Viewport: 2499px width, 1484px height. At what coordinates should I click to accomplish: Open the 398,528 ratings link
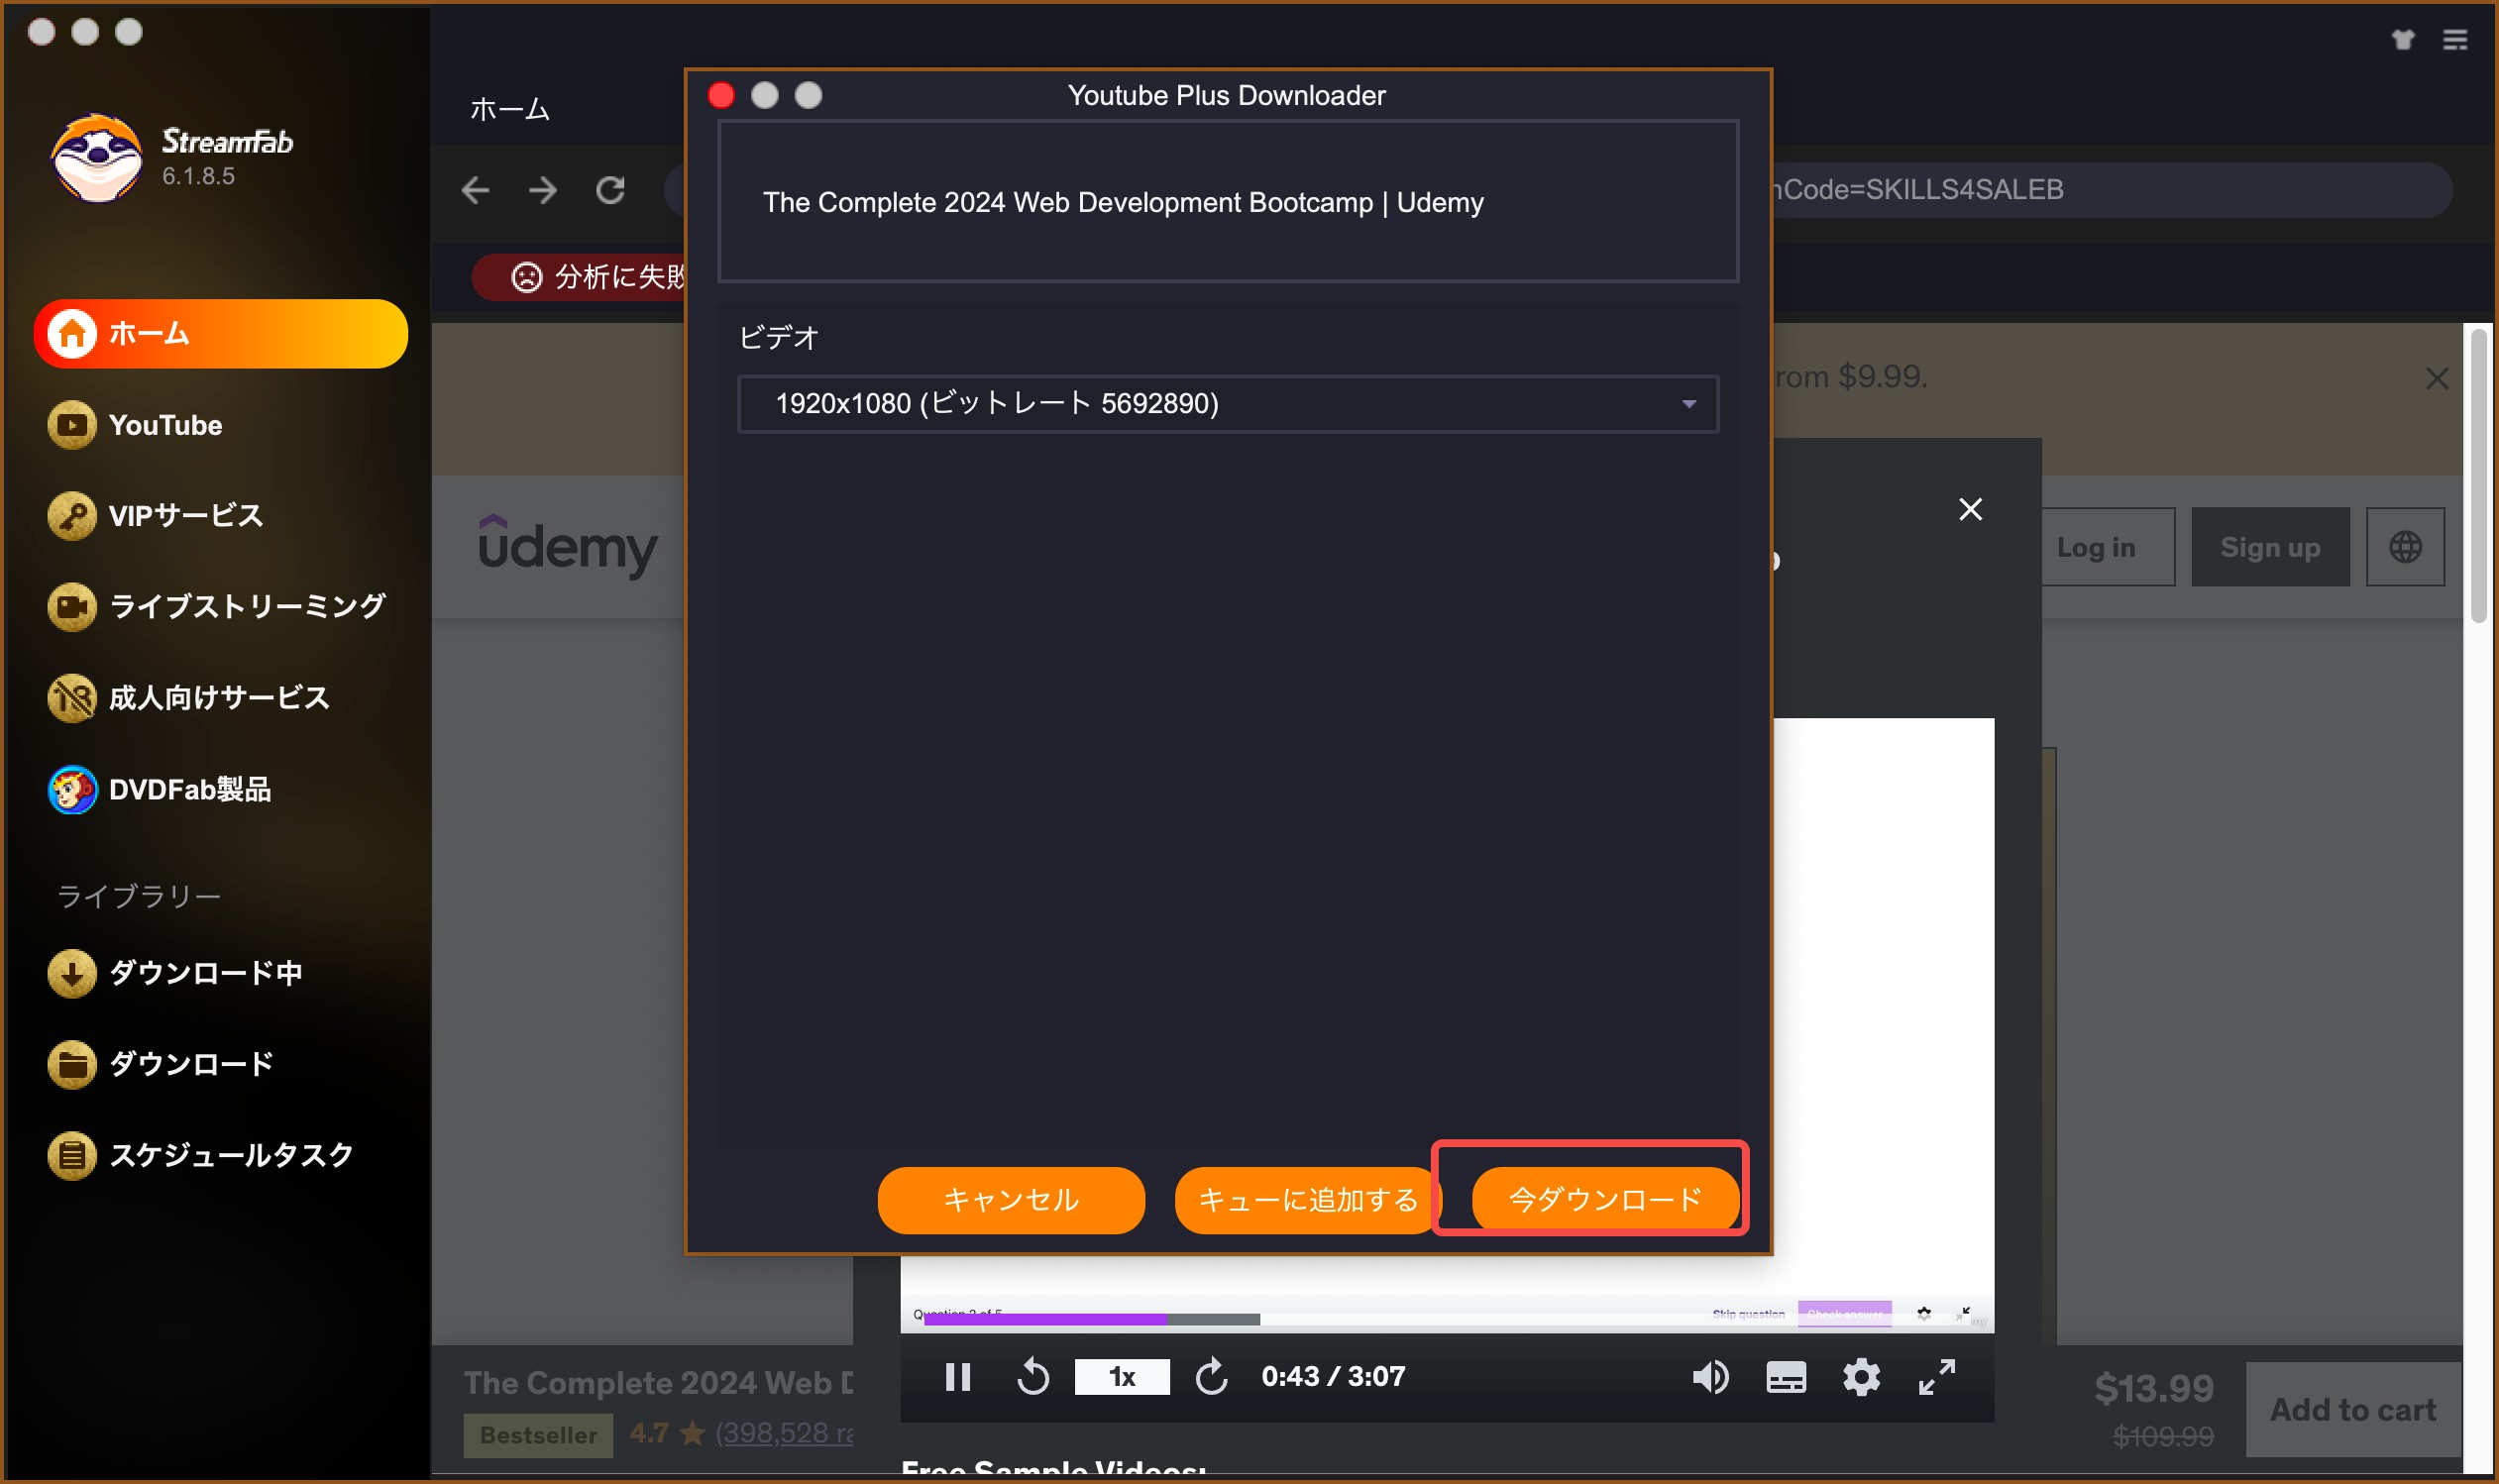click(786, 1432)
